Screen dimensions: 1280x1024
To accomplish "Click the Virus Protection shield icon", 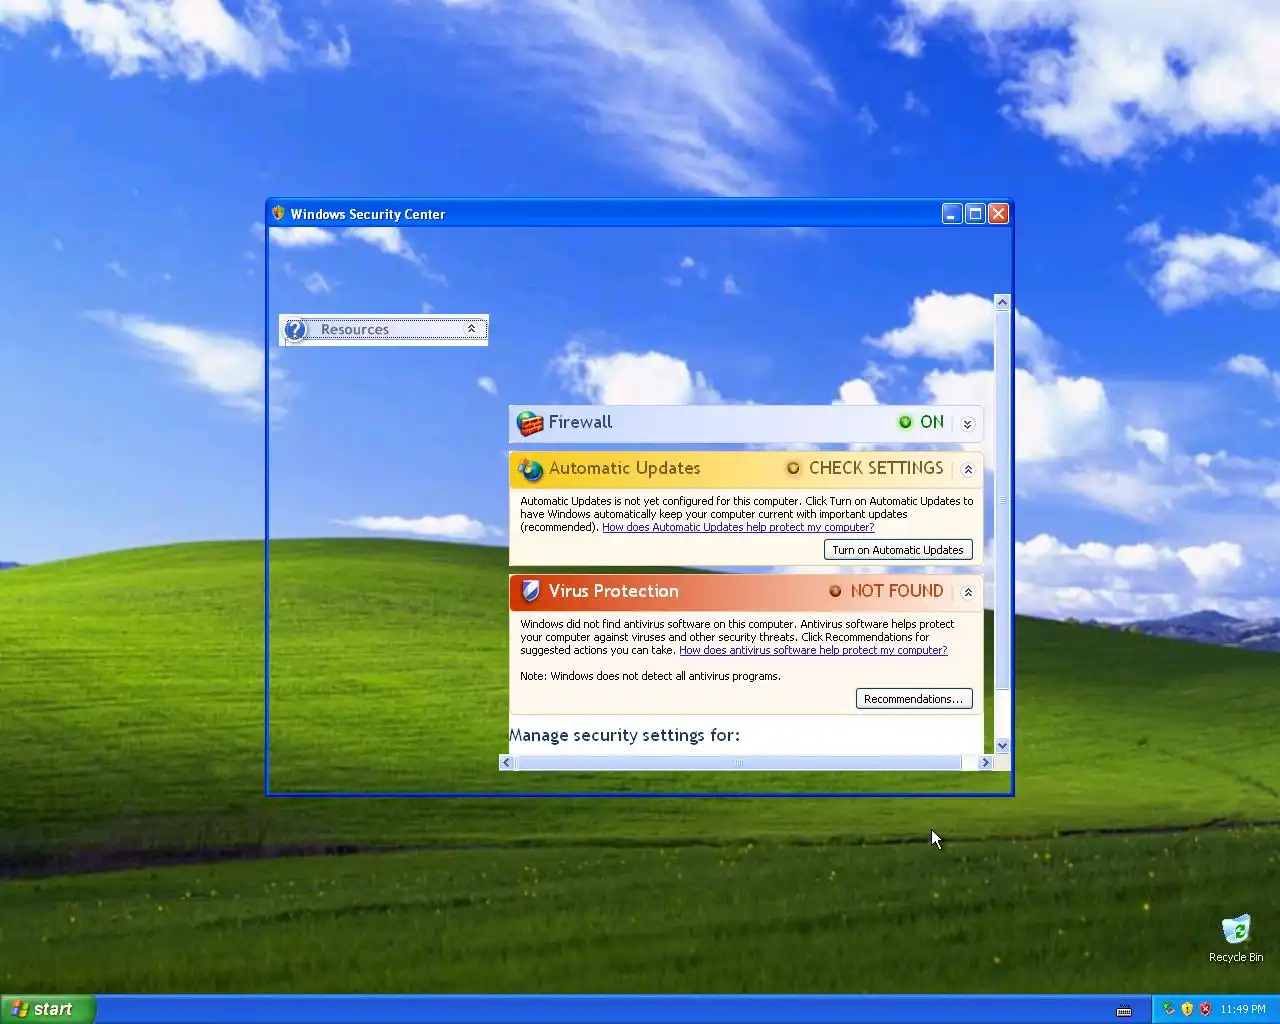I will 531,591.
